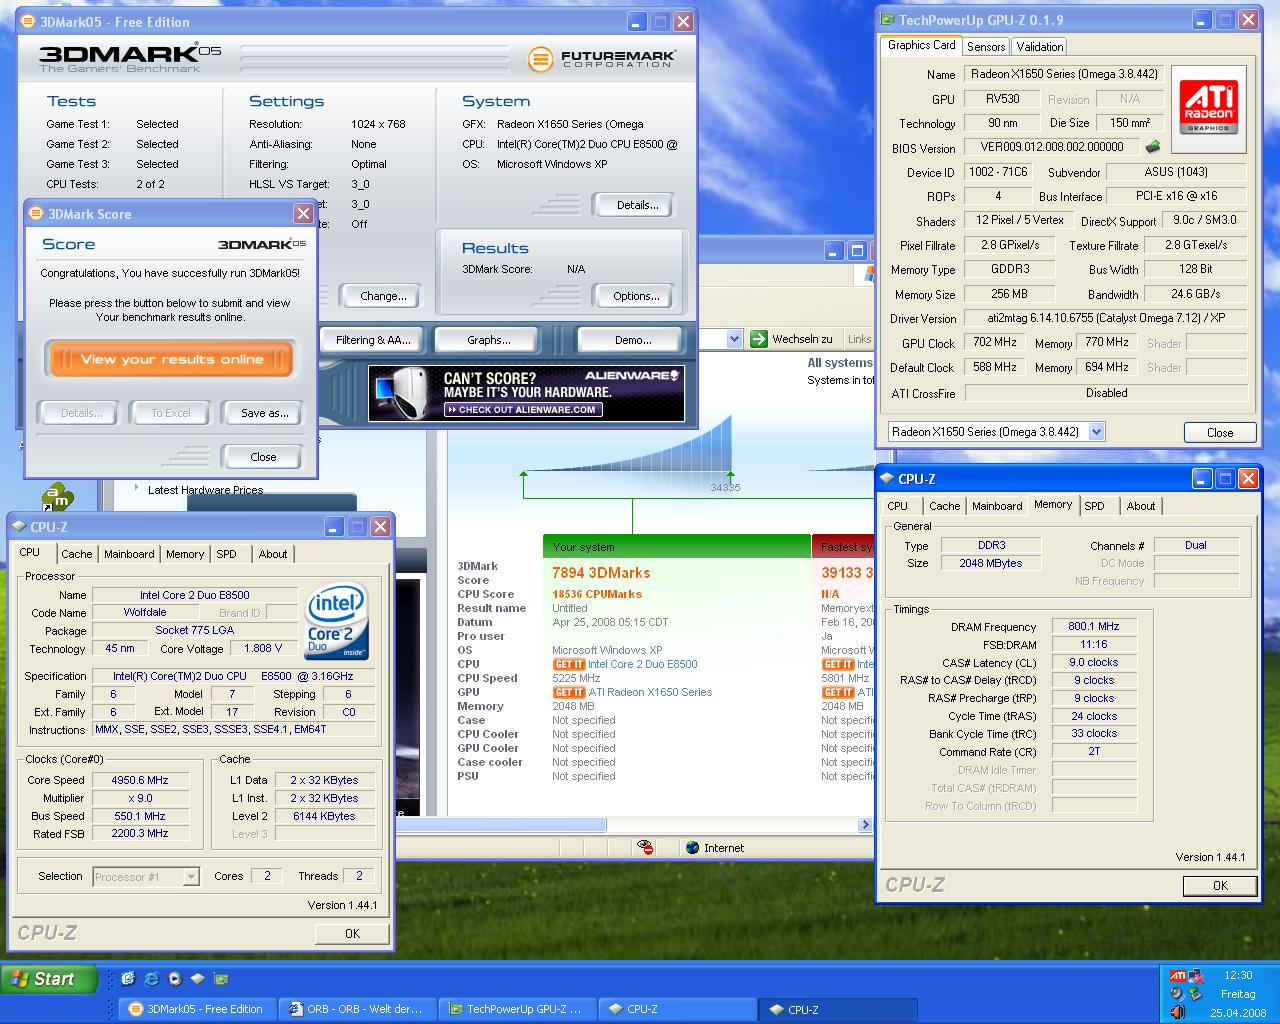Open the SPD tab in the memory CPU-Z window

pyautogui.click(x=1095, y=506)
